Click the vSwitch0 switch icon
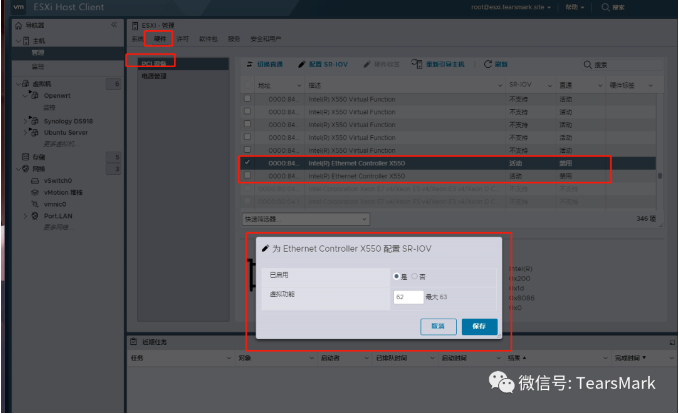Image resolution: width=679 pixels, height=414 pixels. 35,181
